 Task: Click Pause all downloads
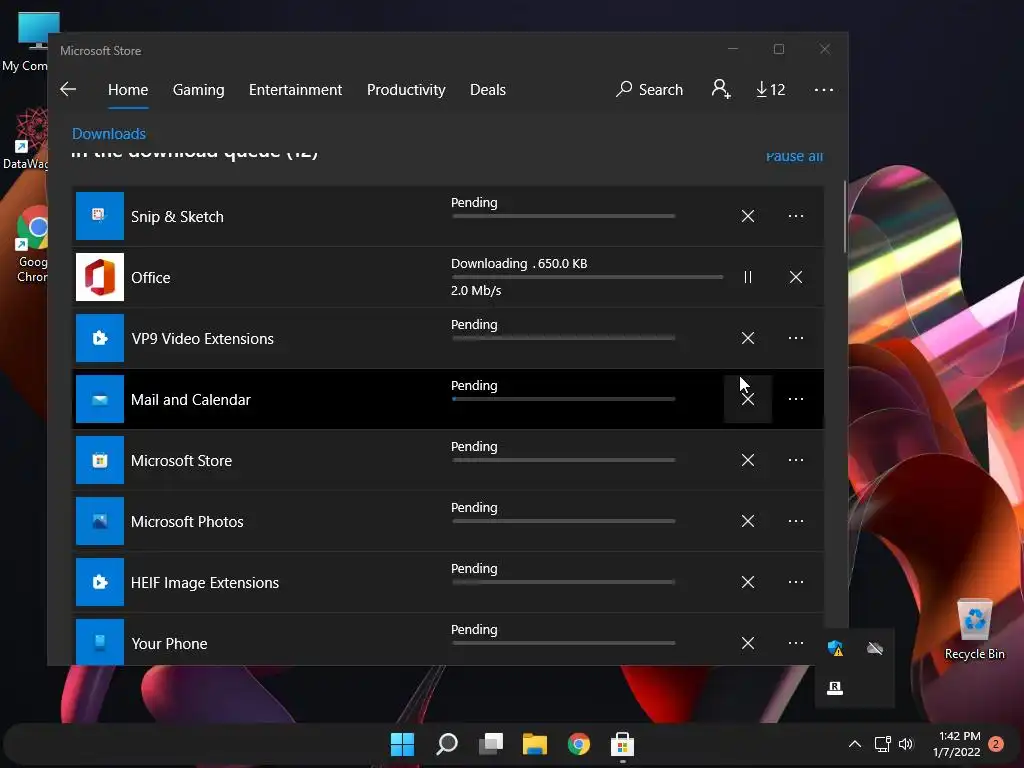794,156
